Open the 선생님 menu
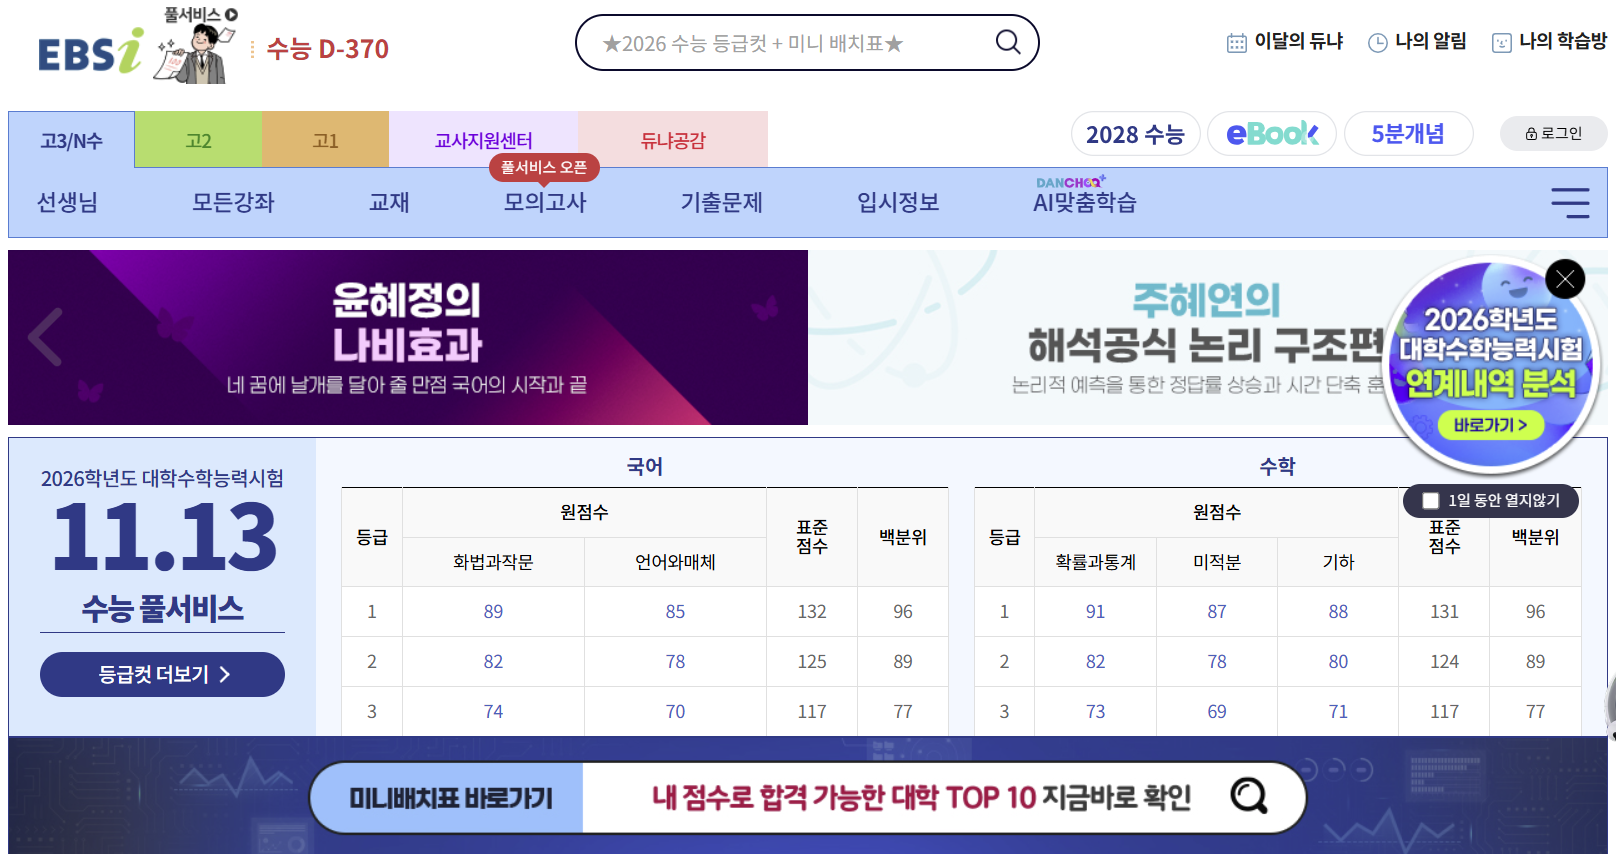Image resolution: width=1616 pixels, height=854 pixels. pyautogui.click(x=67, y=203)
